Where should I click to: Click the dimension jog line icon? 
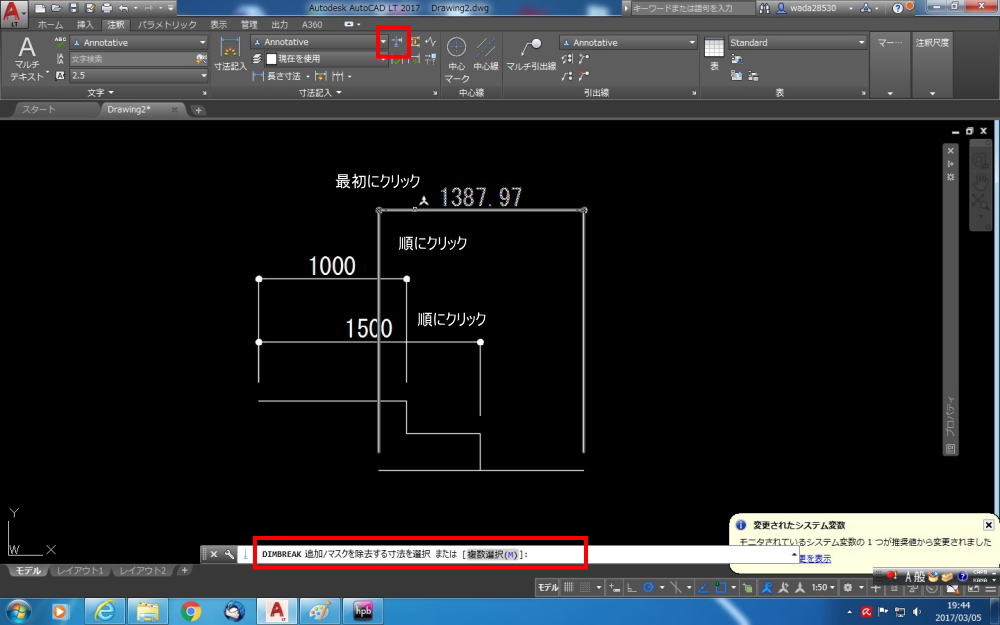pyautogui.click(x=431, y=42)
